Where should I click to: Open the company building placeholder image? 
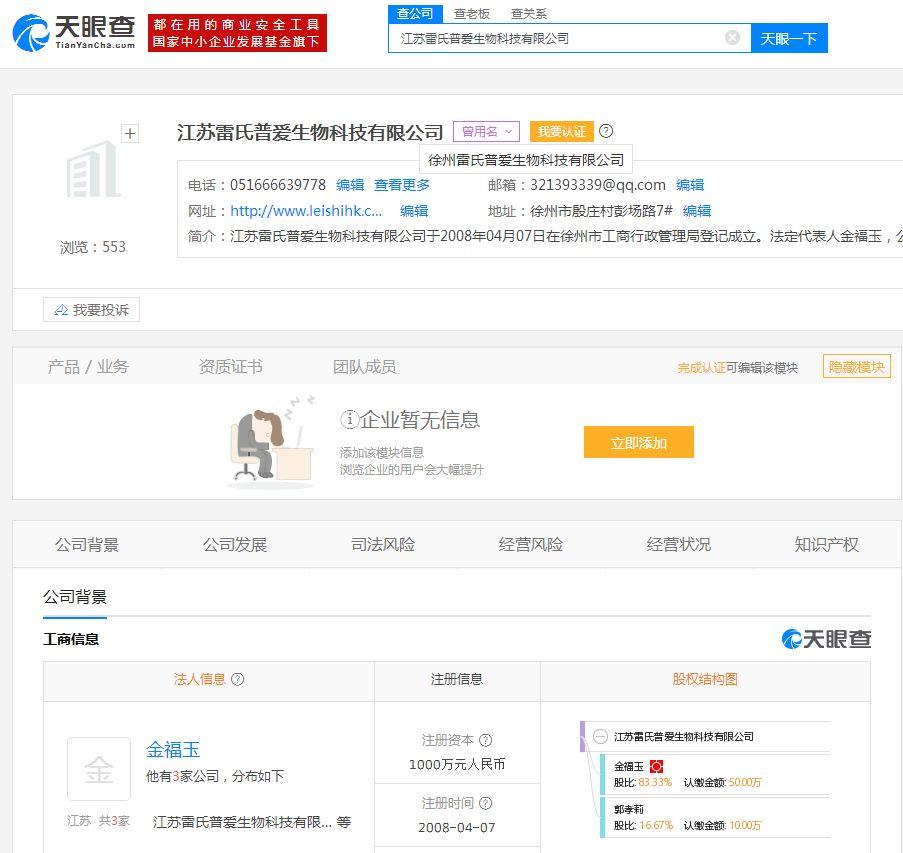click(93, 169)
